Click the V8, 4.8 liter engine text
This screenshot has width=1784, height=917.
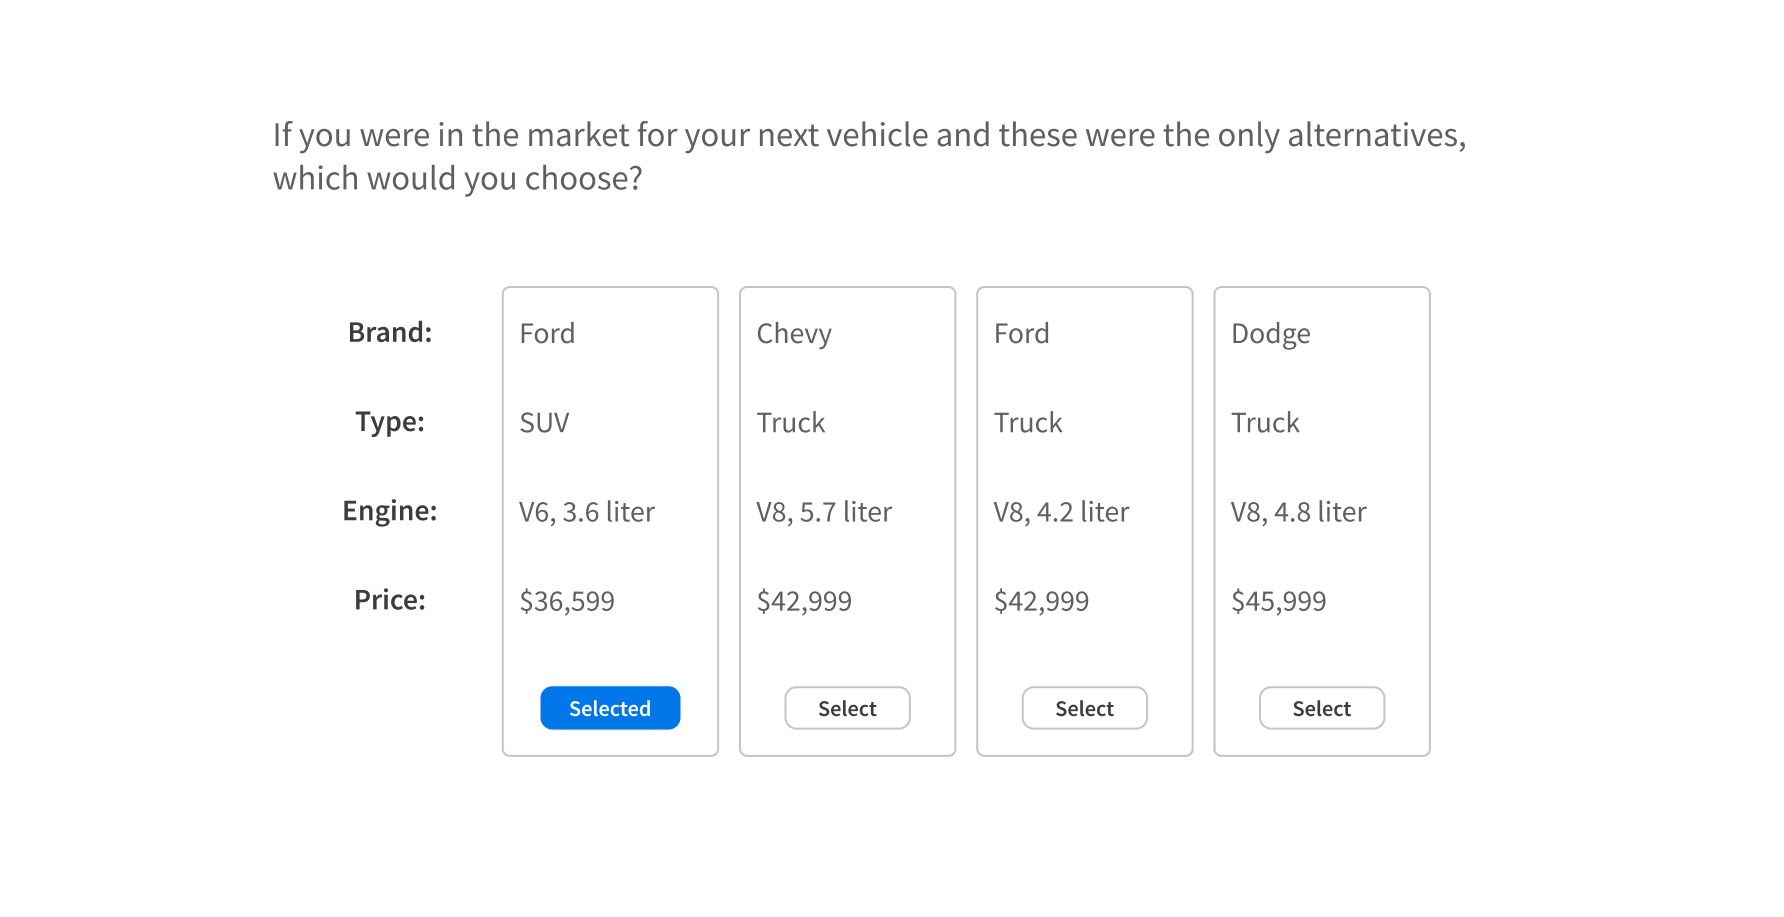coord(1298,512)
